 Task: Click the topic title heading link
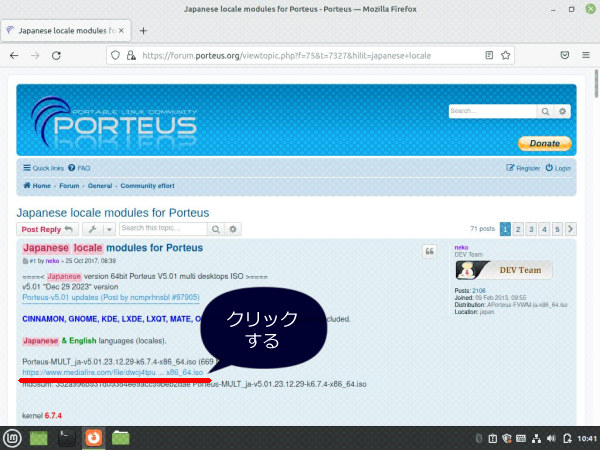click(113, 213)
